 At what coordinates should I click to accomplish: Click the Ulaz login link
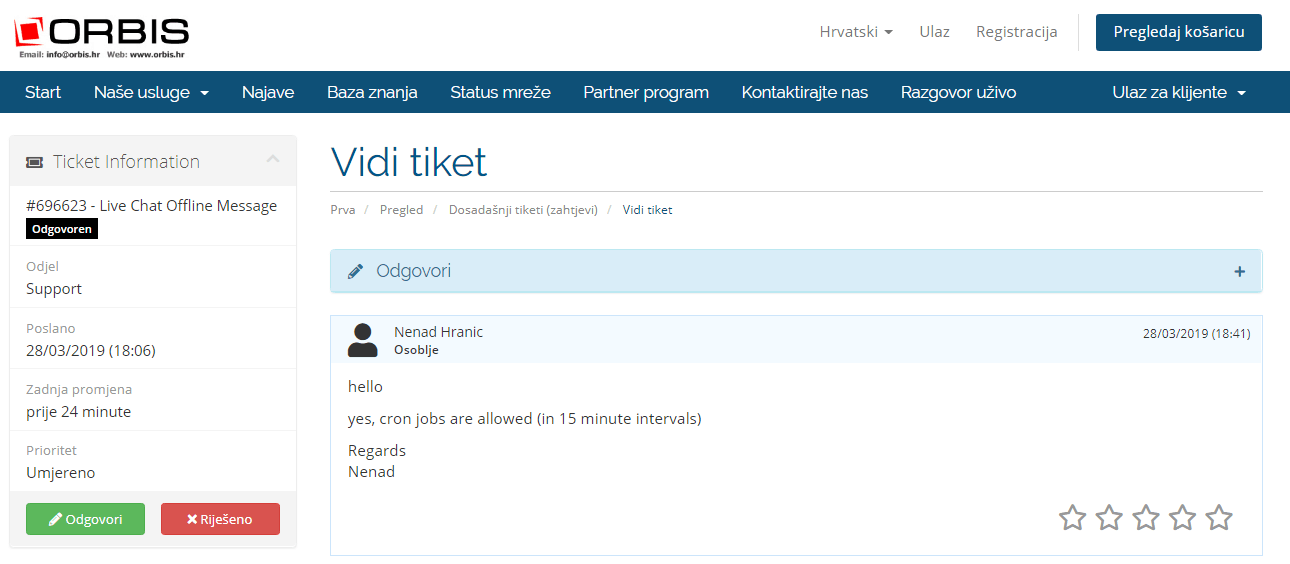pos(935,32)
